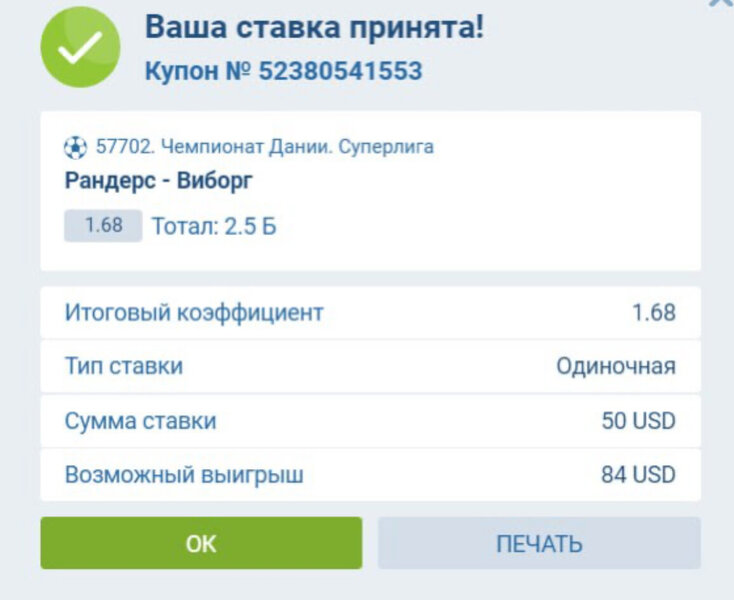Click the Тотал: 2.5 Б bet label
Screen dimensions: 734x600
[214, 227]
